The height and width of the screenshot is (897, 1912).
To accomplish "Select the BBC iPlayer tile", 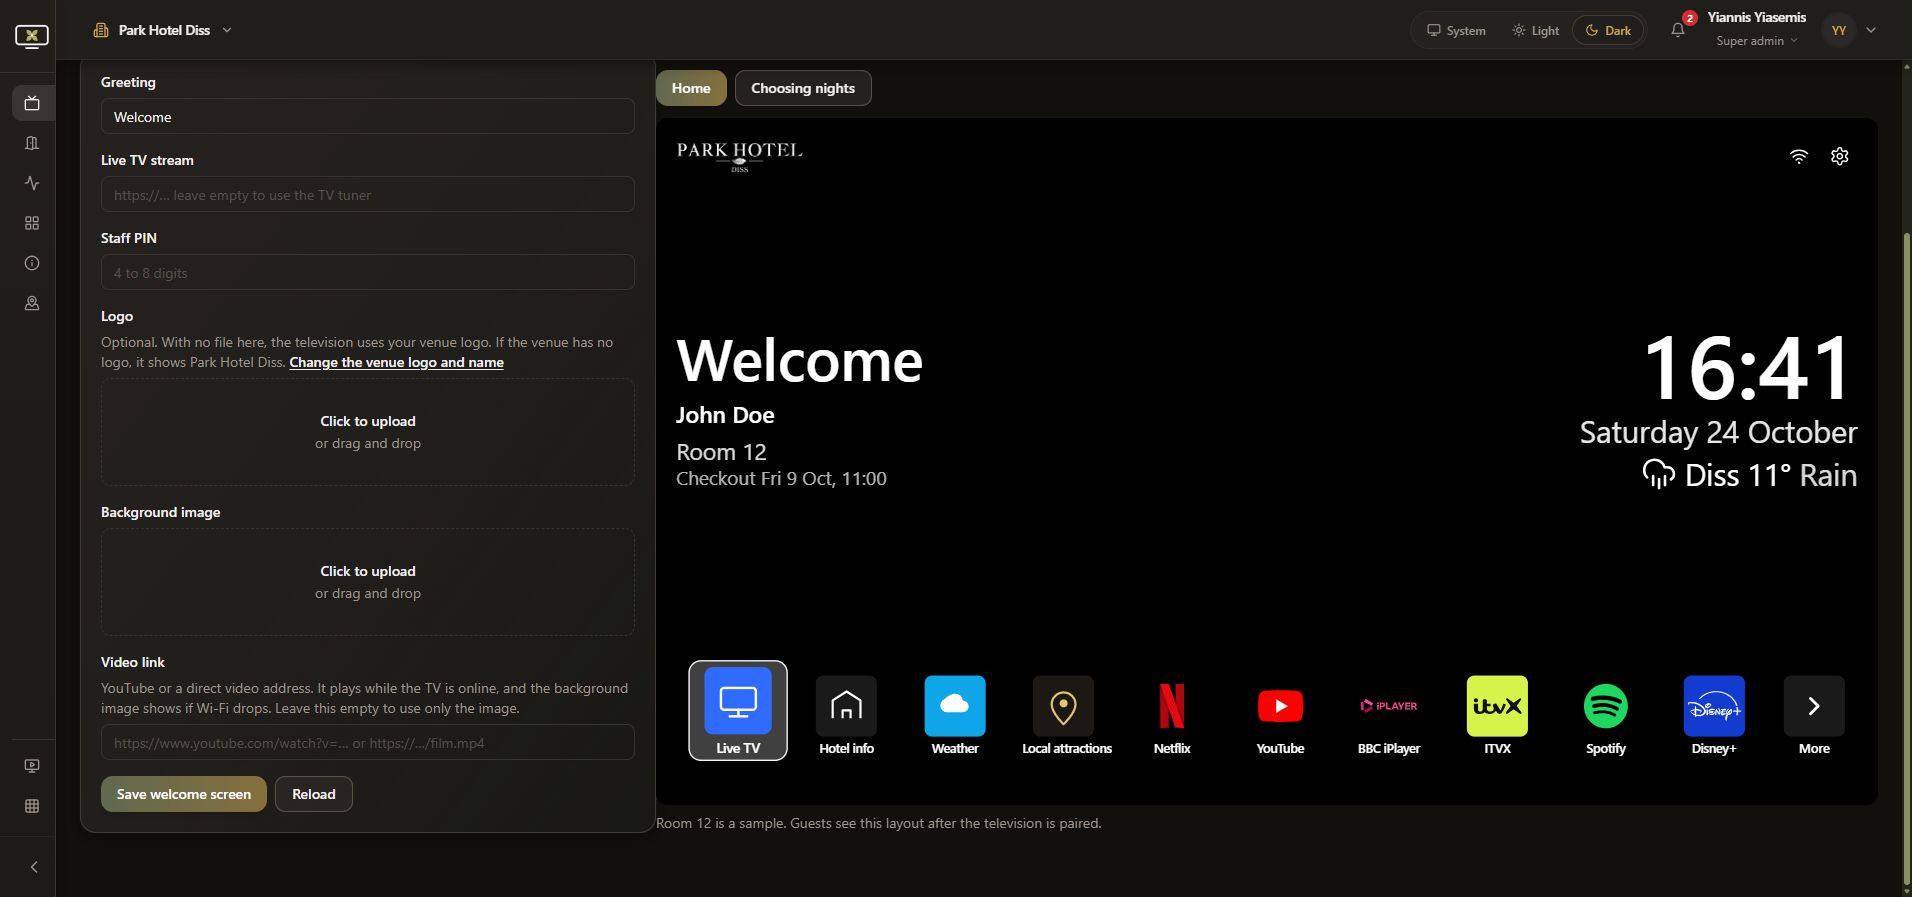I will (1389, 715).
